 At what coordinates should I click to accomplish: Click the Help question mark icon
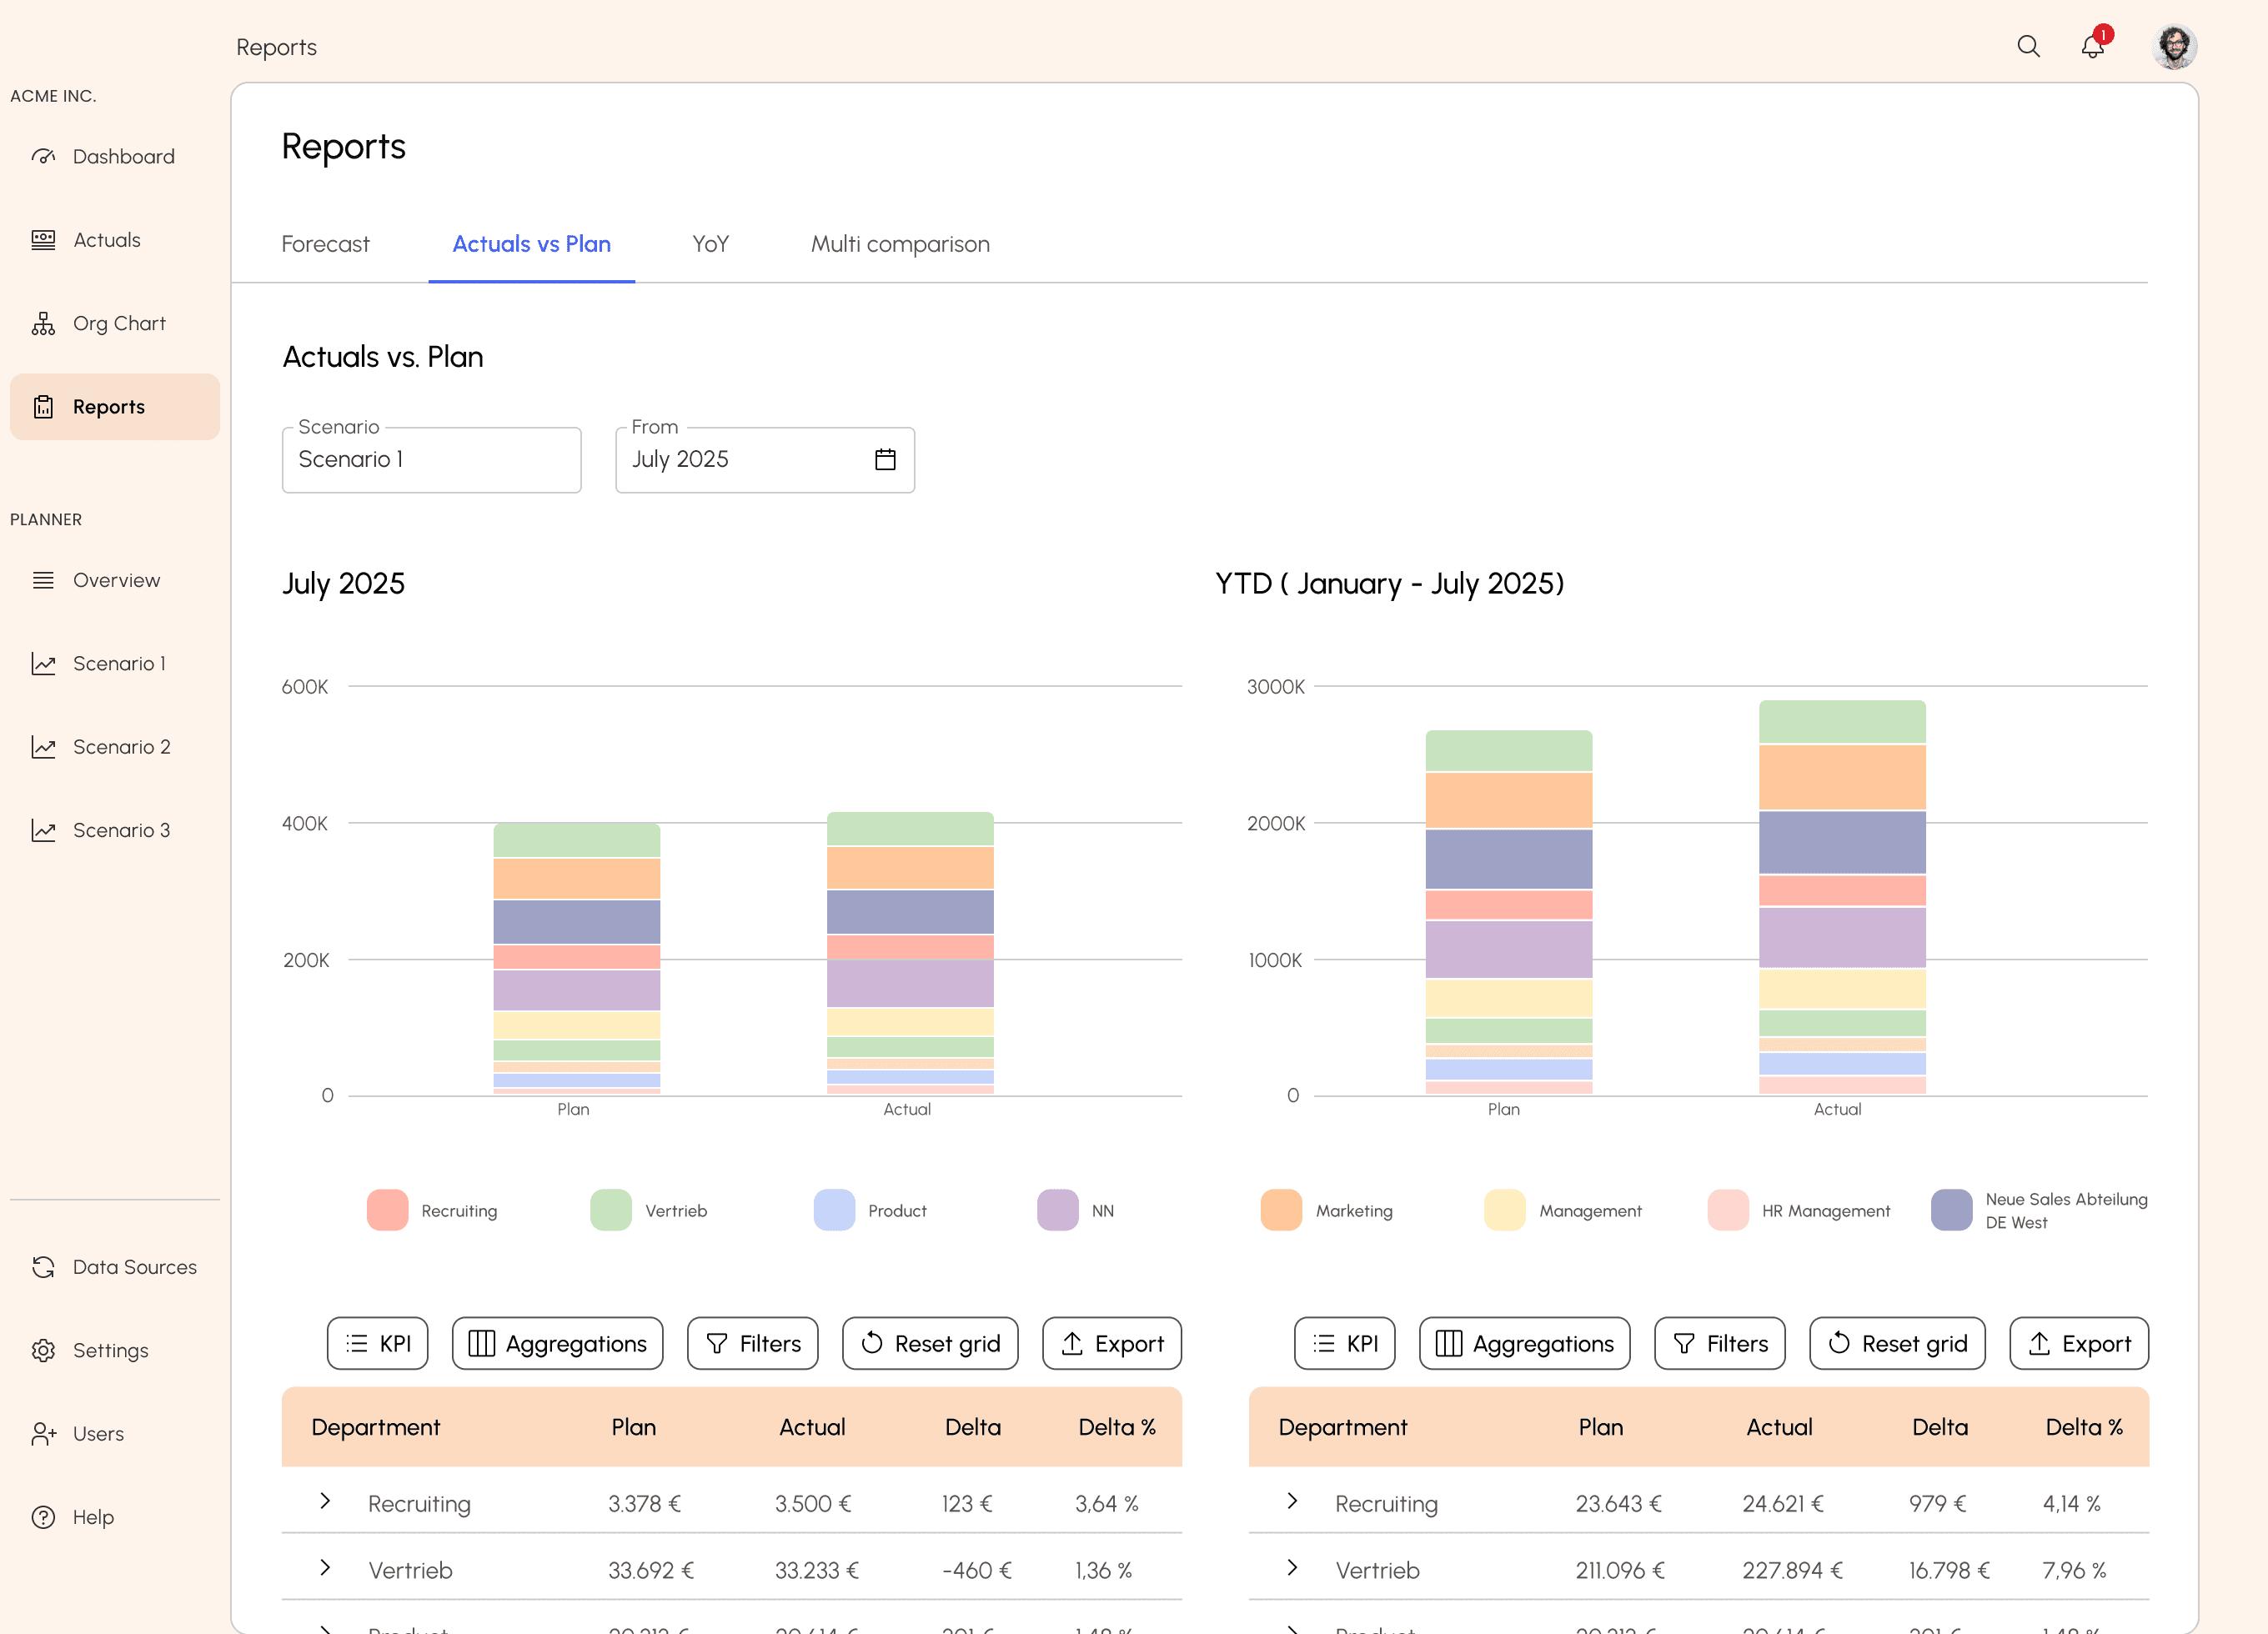43,1517
